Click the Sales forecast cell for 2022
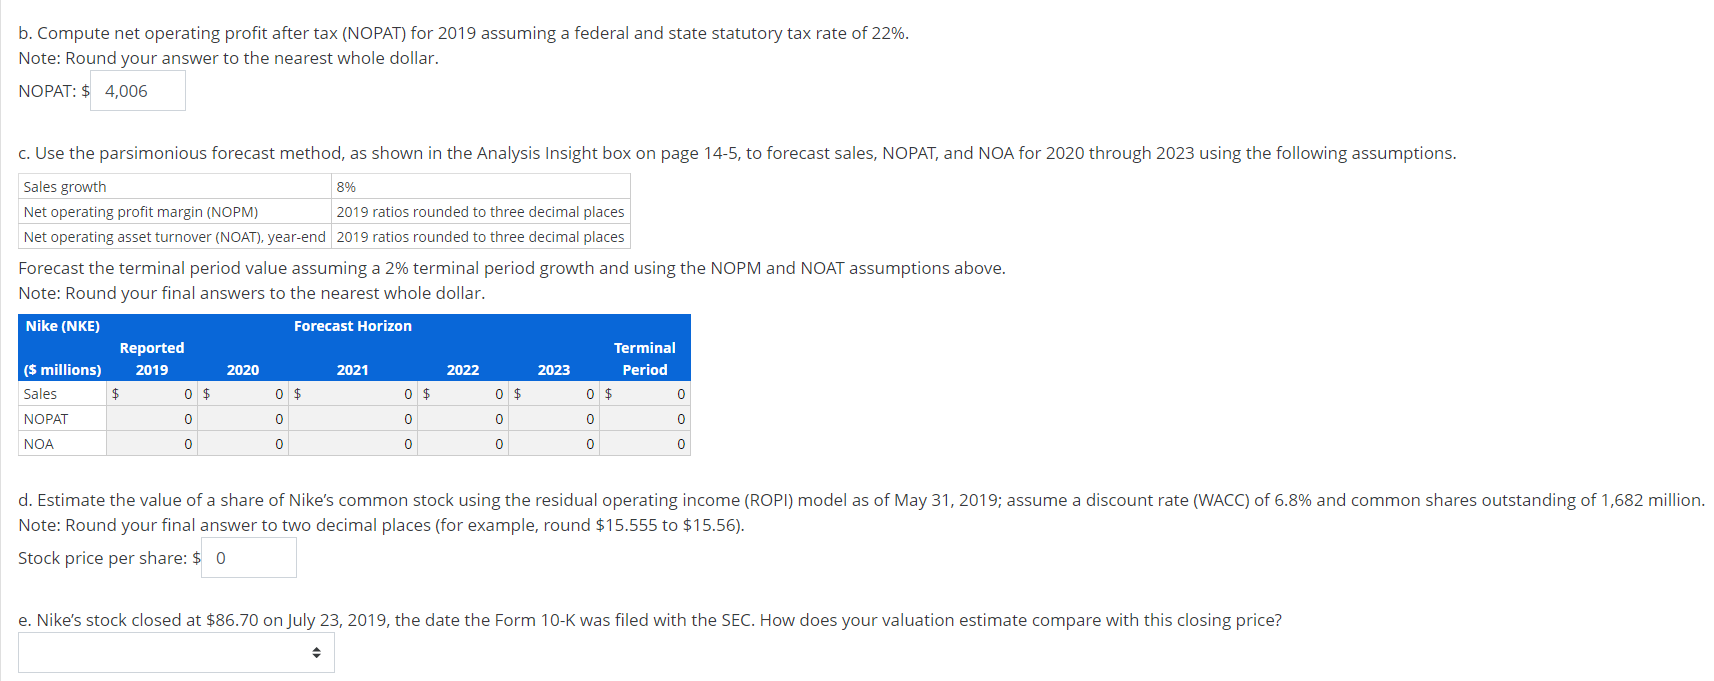The height and width of the screenshot is (681, 1714). click(470, 393)
